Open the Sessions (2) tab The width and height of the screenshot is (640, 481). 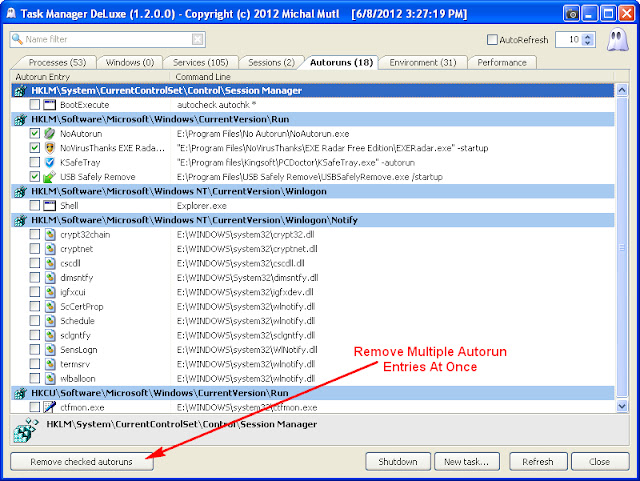(x=271, y=62)
